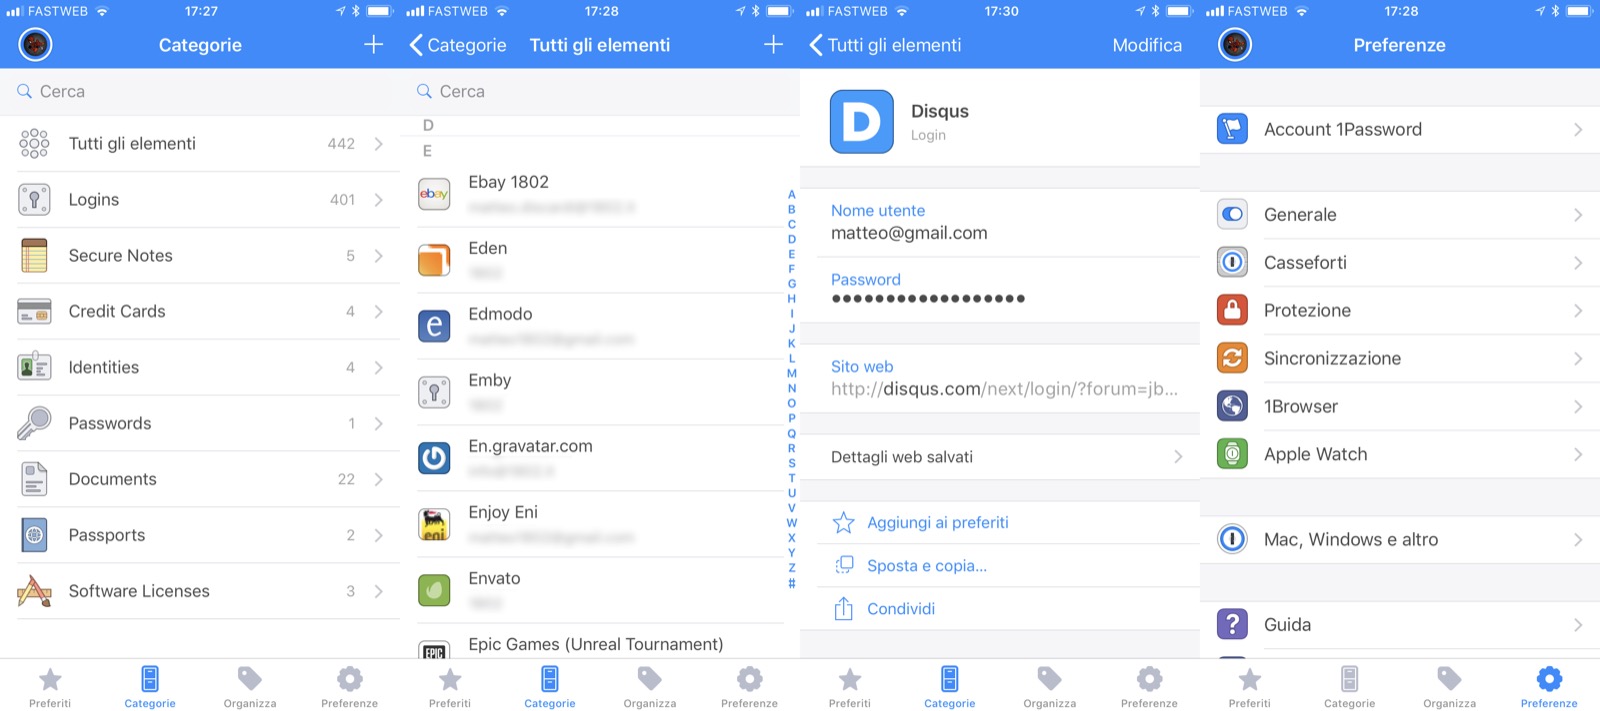Viewport: 1600px width, 711px height.
Task: Tap the Tutti gli elementi grid icon
Action: coord(34,144)
